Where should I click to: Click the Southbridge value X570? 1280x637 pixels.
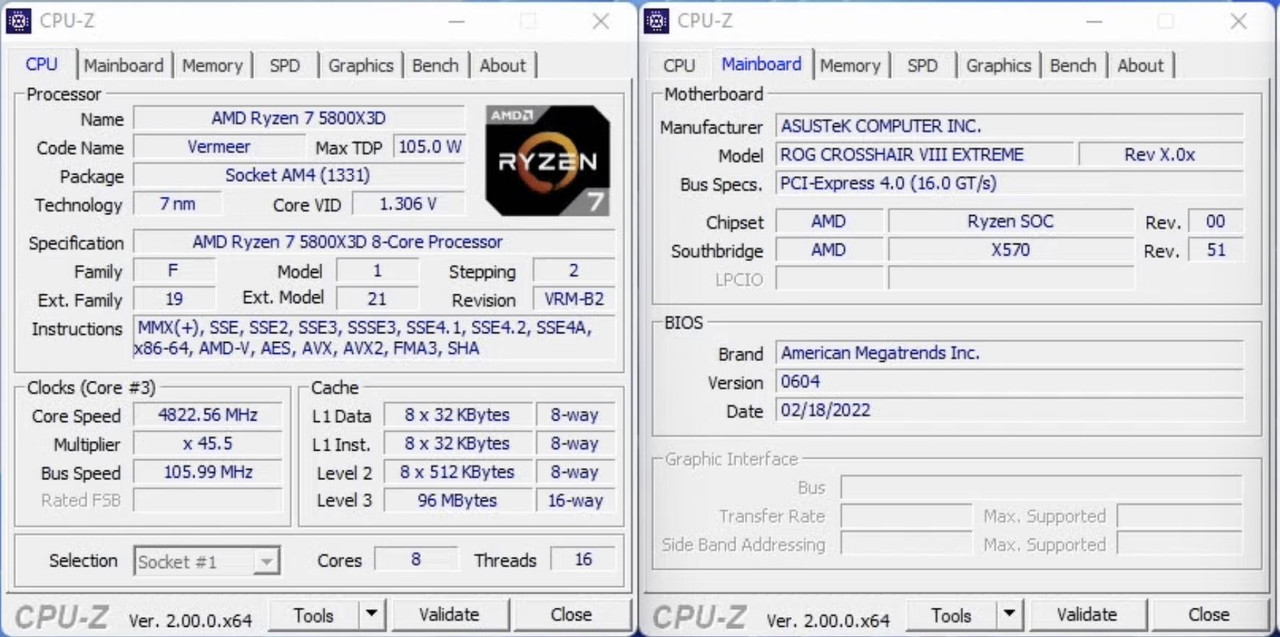pos(1011,250)
